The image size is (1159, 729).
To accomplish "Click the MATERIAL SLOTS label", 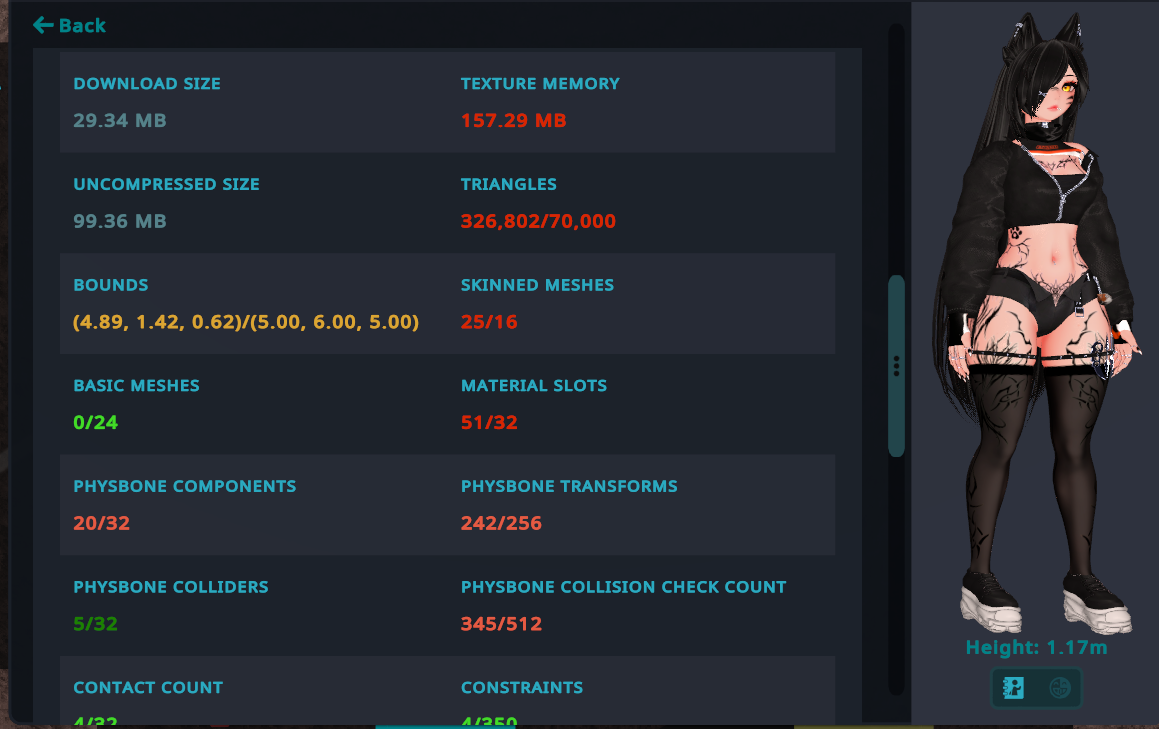I will pyautogui.click(x=534, y=385).
